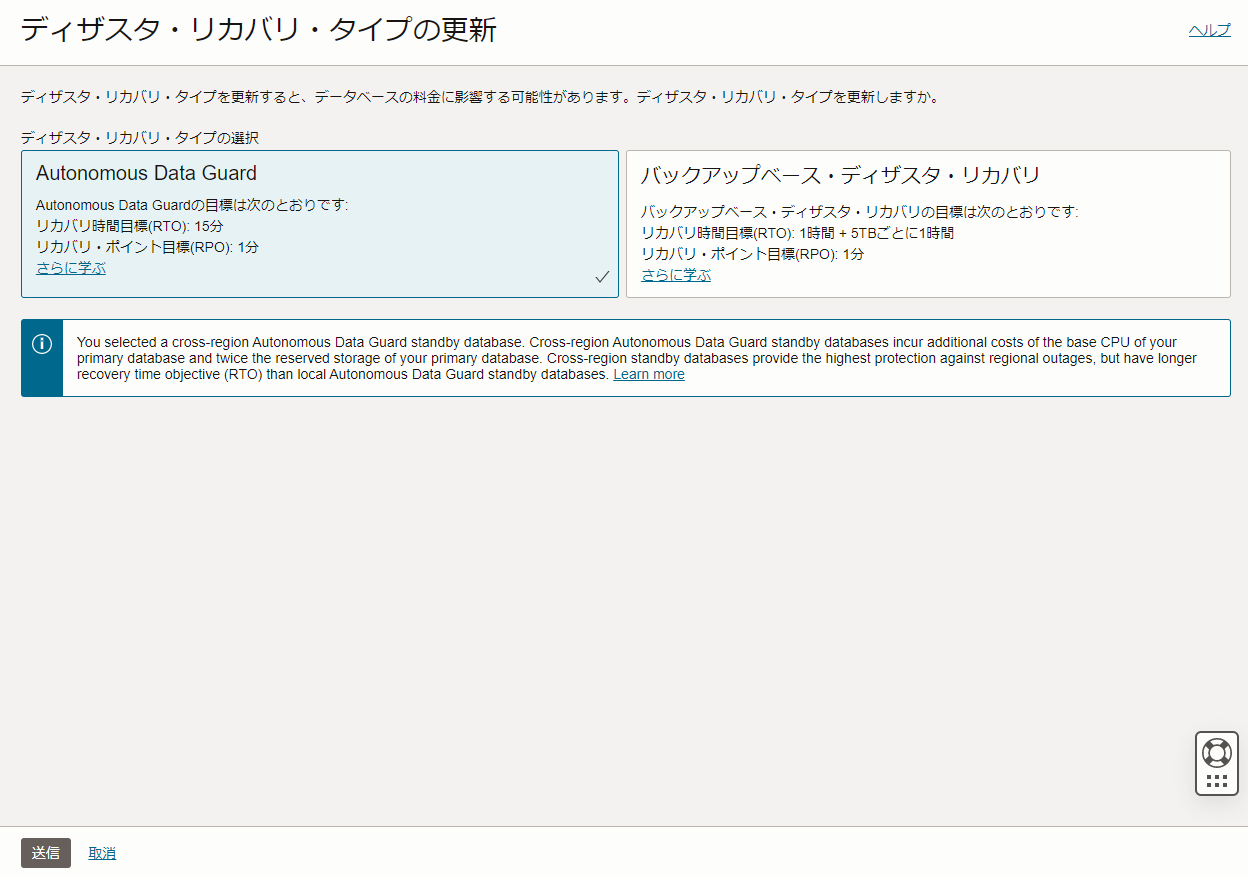The height and width of the screenshot is (876, 1248).
Task: Click the 送信 button
Action: pos(46,853)
